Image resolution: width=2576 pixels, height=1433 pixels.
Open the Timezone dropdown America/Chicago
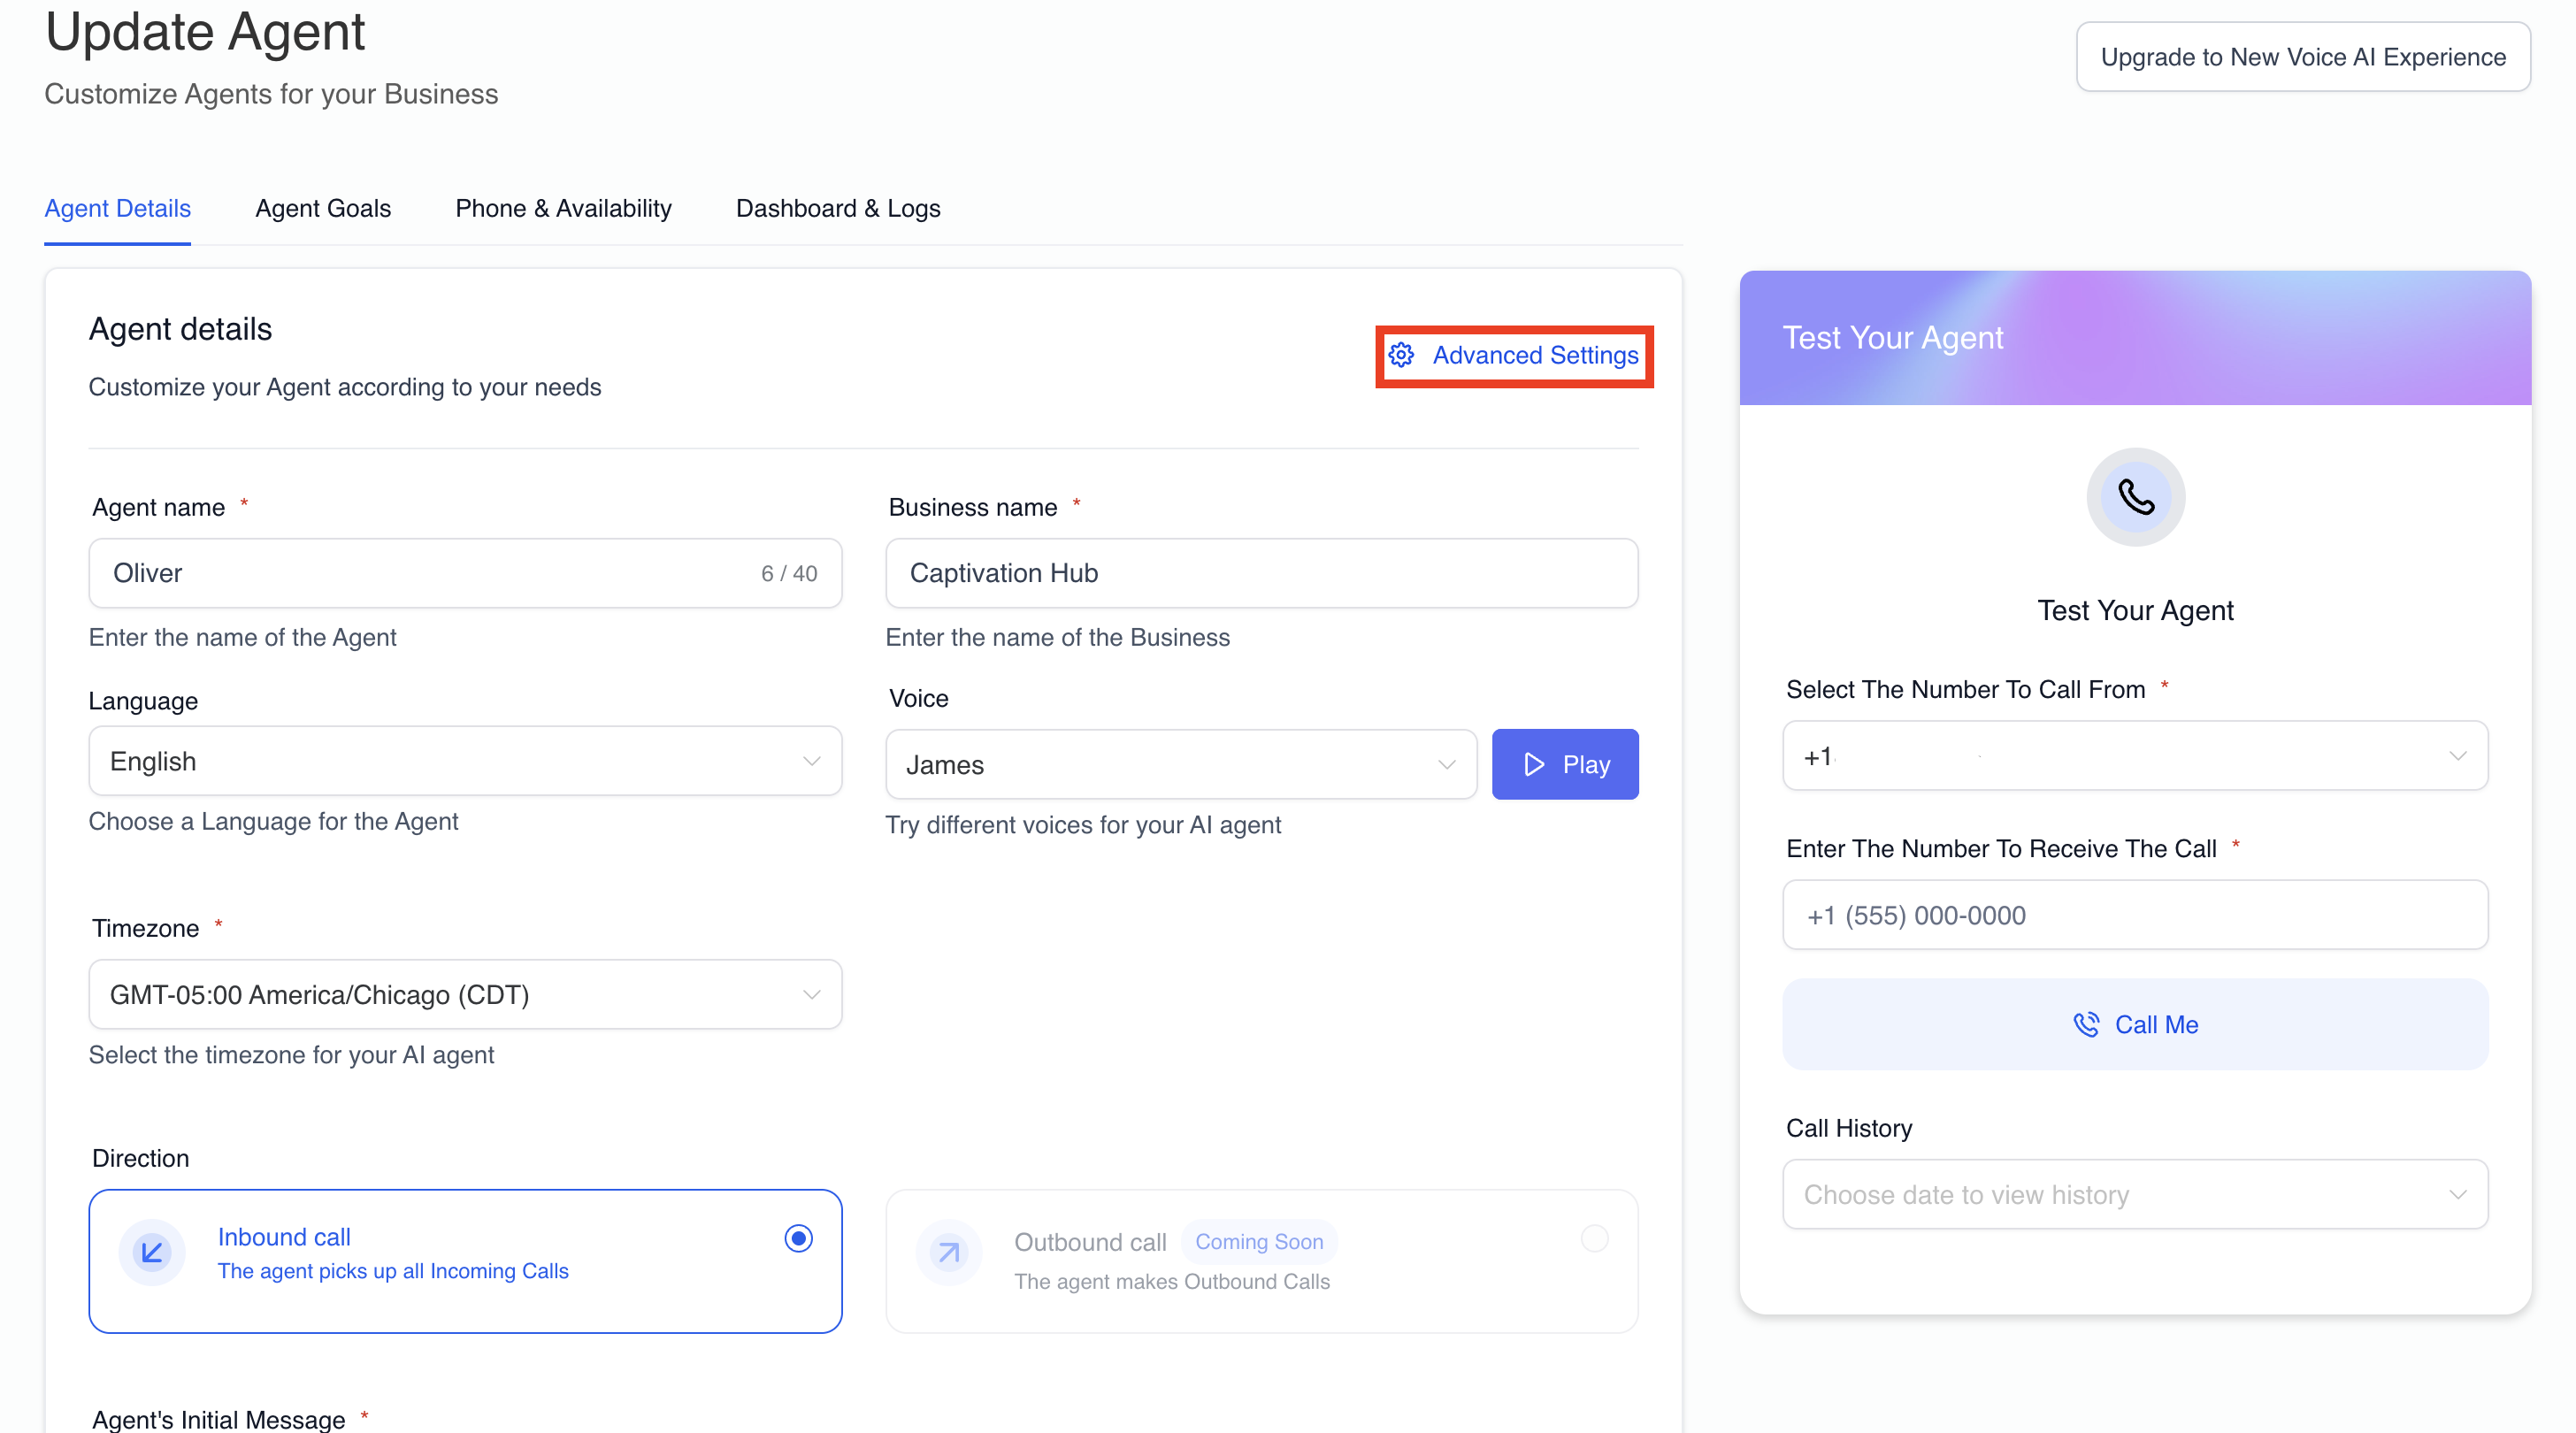(465, 995)
